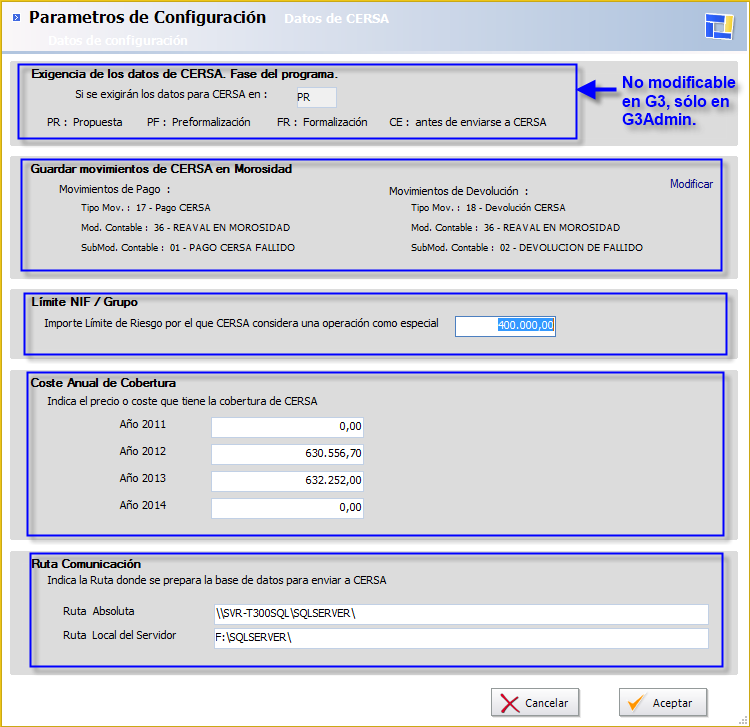
Task: Click the Ruta Absoluta path field
Action: pos(461,614)
